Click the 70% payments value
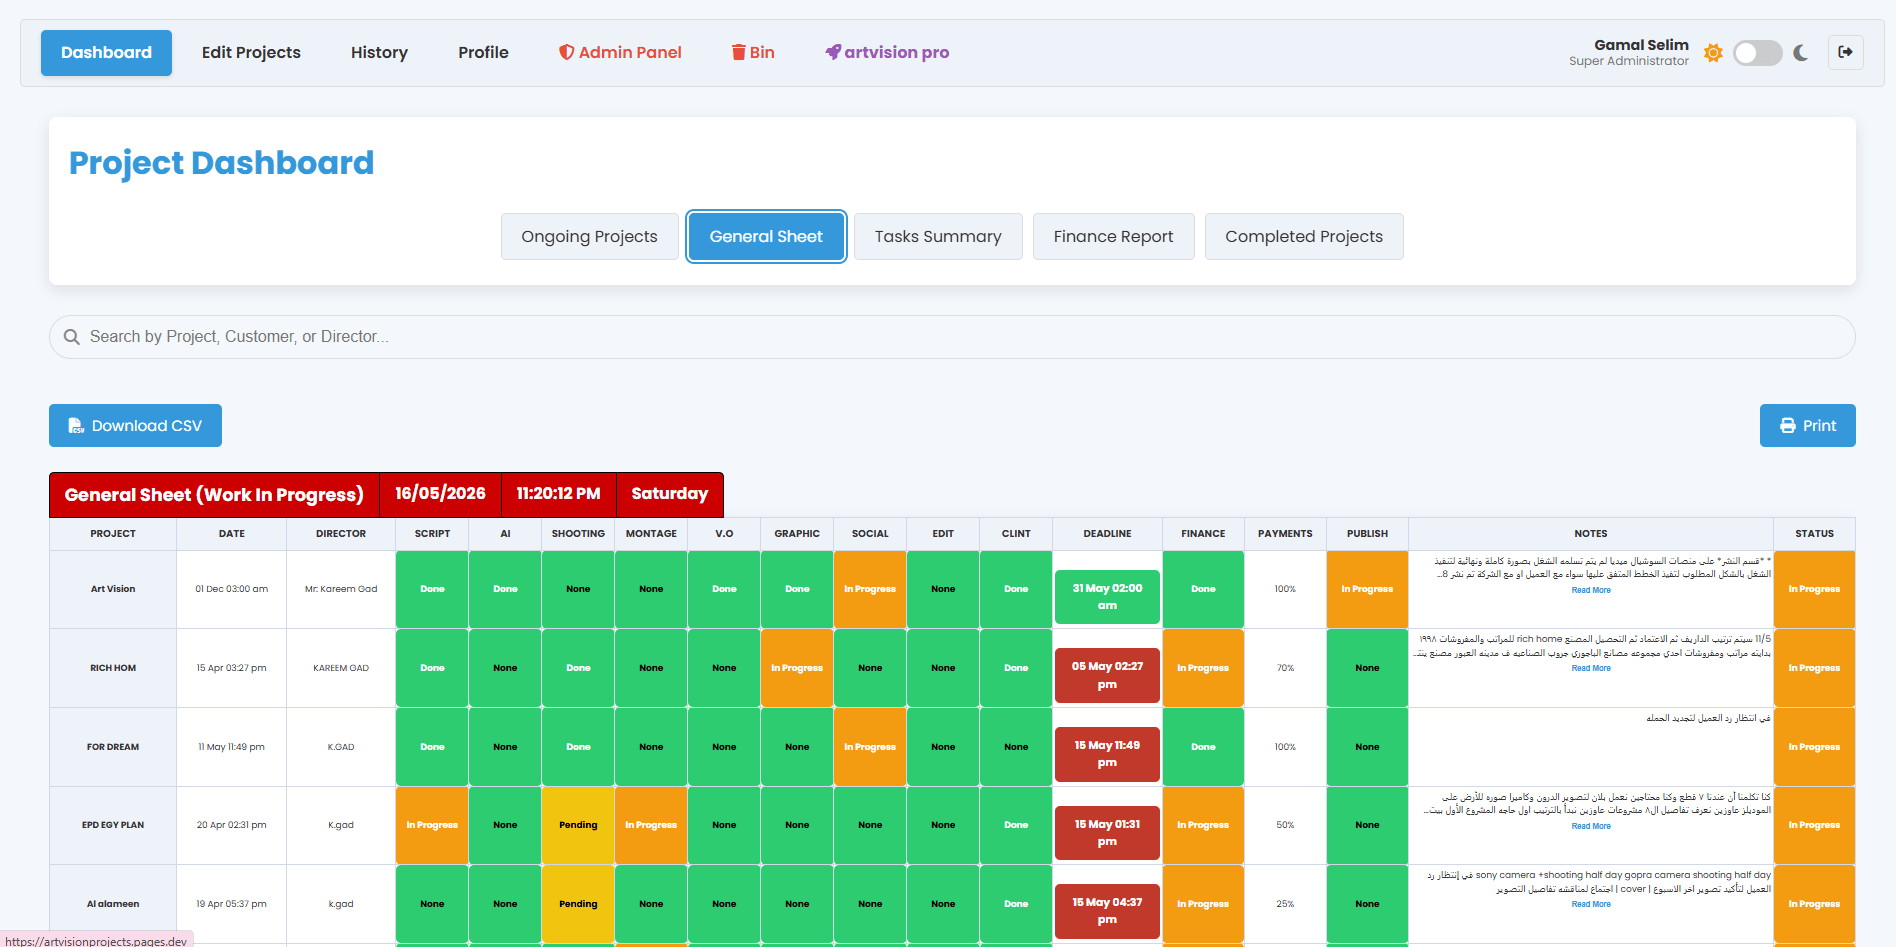1896x947 pixels. pyautogui.click(x=1285, y=668)
